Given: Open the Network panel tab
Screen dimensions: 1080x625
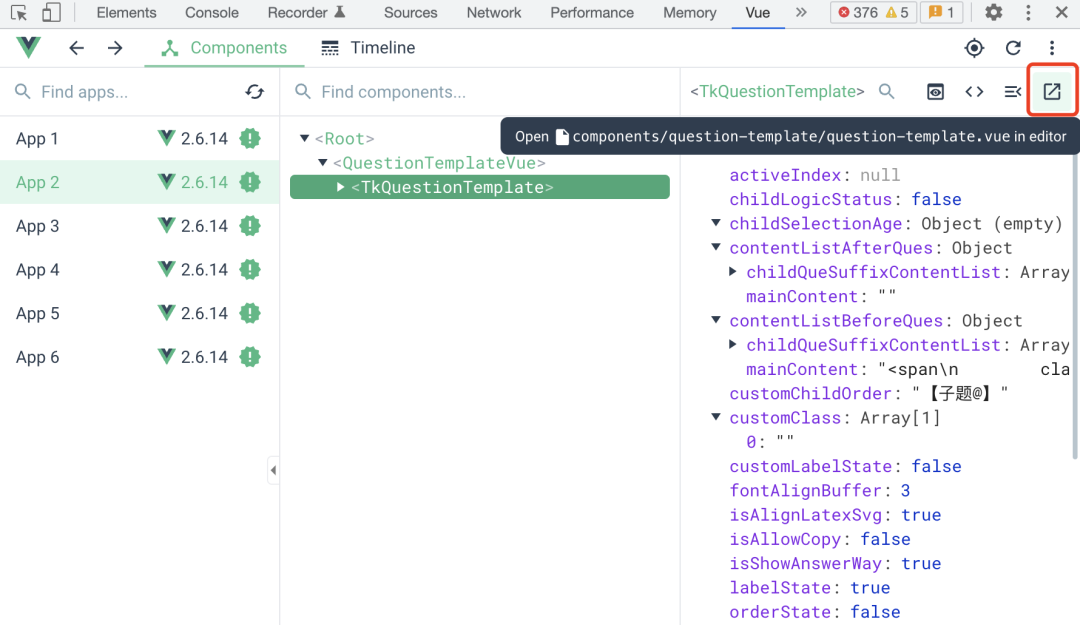Looking at the screenshot, I should click(x=494, y=13).
